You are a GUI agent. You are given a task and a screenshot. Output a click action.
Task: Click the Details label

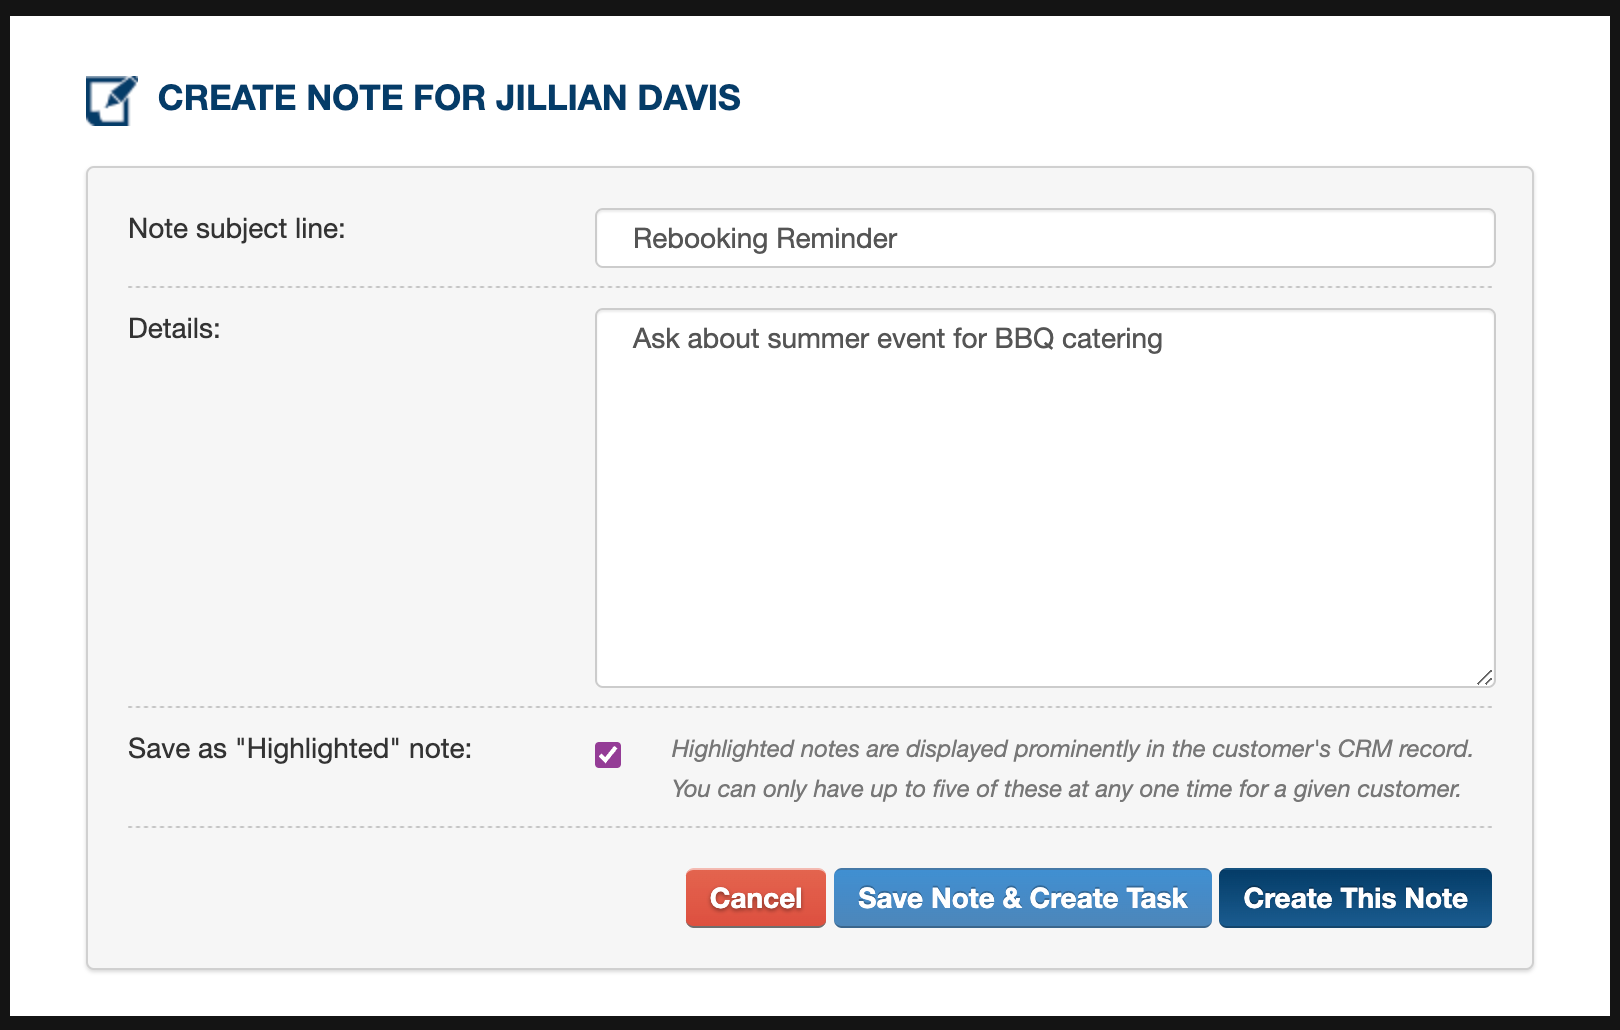174,329
